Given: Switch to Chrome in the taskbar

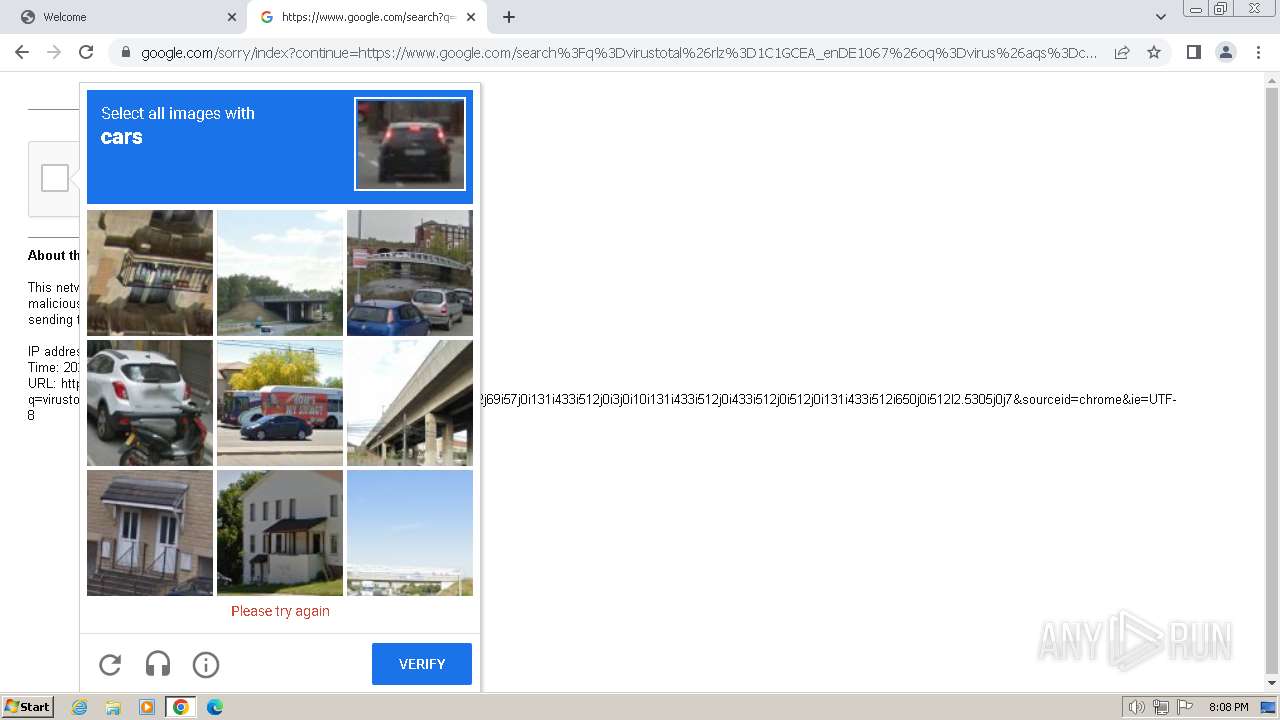Looking at the screenshot, I should pos(181,707).
